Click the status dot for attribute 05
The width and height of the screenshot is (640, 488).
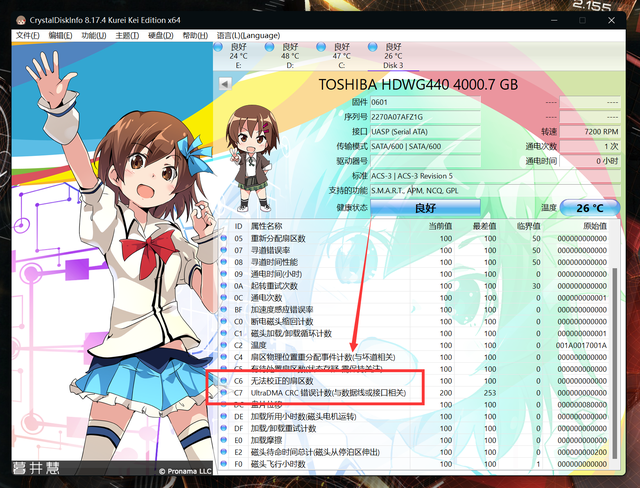pyautogui.click(x=224, y=238)
